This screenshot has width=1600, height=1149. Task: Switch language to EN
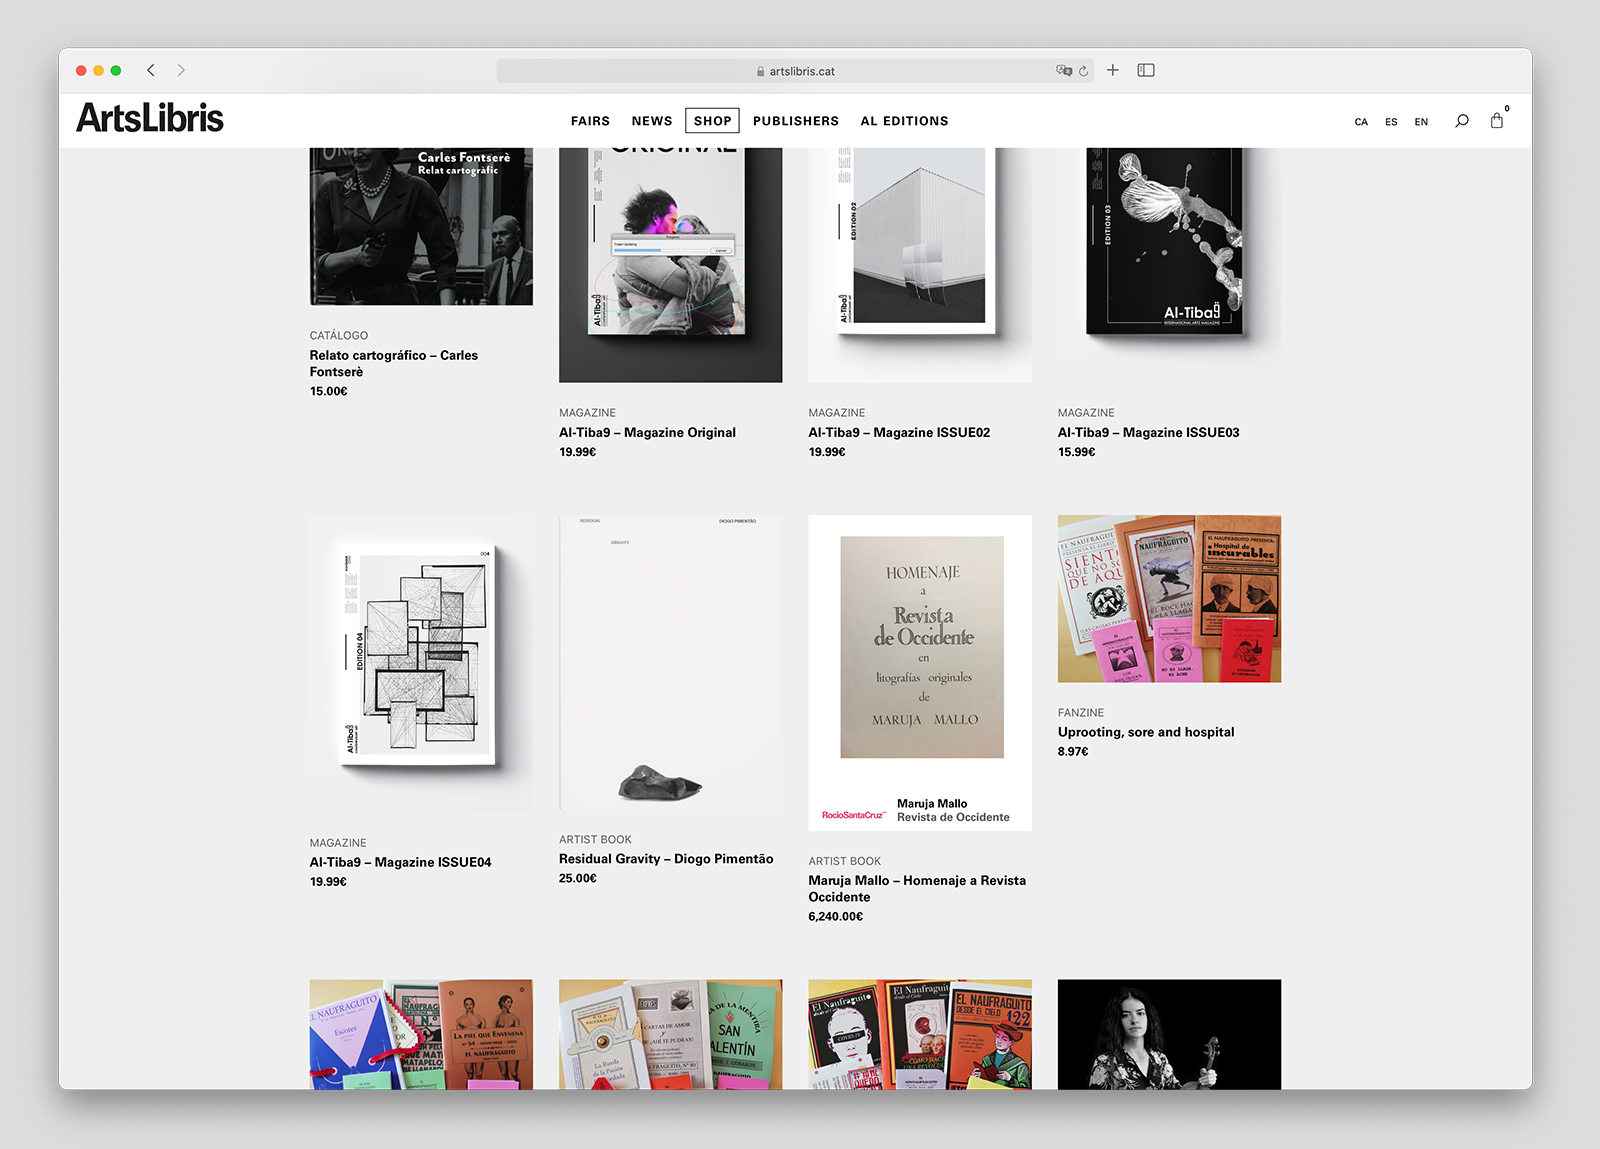(1421, 122)
